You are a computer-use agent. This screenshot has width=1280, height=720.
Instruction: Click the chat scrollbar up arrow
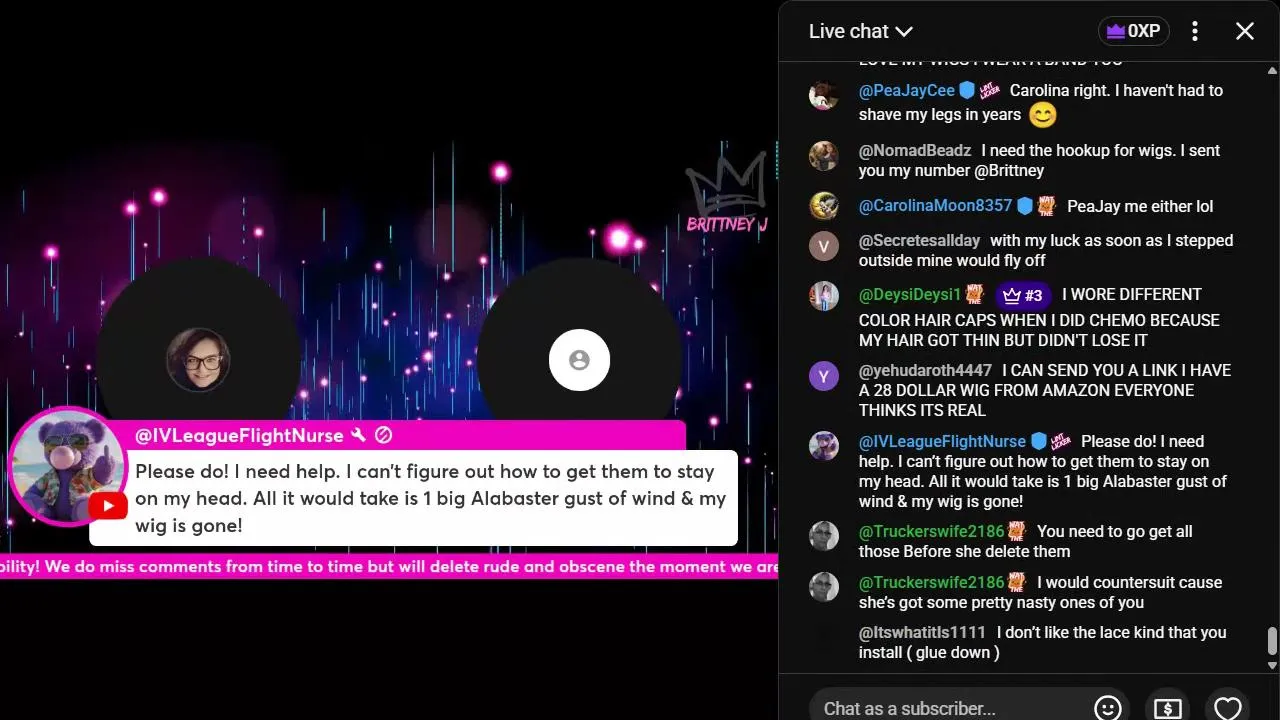tap(1272, 70)
